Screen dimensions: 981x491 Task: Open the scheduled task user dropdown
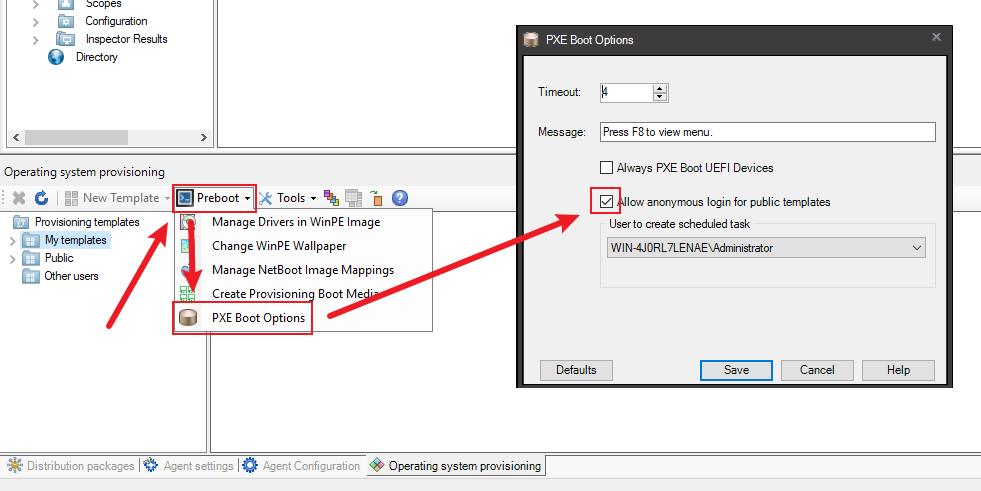(917, 247)
